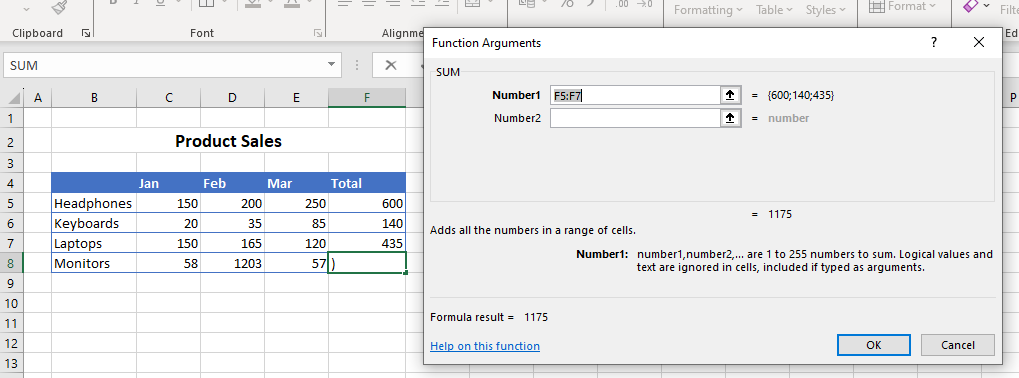Click Keyboards Mar value 85
Image resolution: width=1019 pixels, height=378 pixels.
pyautogui.click(x=296, y=223)
